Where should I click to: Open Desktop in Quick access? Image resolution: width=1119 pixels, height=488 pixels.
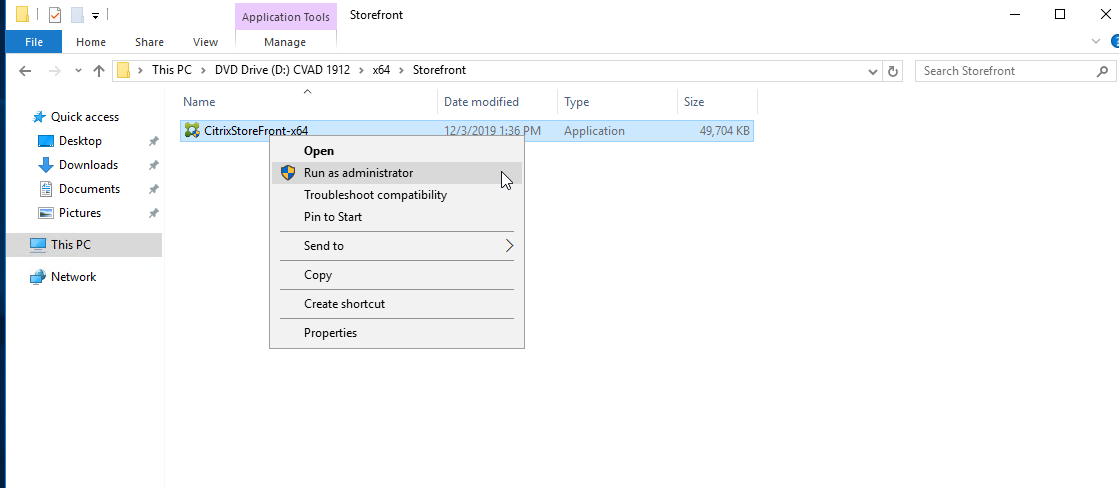coord(80,141)
